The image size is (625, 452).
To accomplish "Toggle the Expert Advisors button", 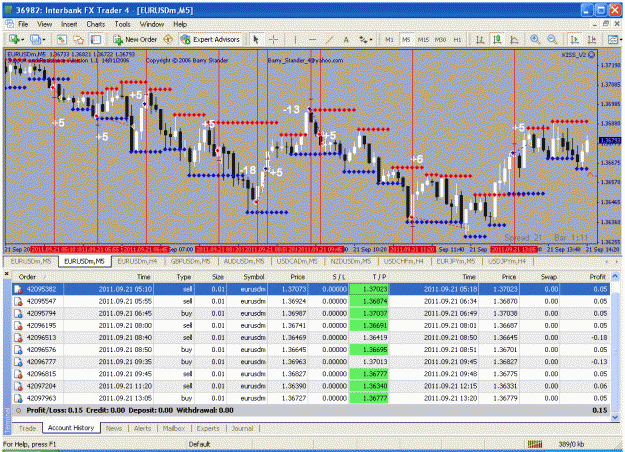I will coord(210,39).
